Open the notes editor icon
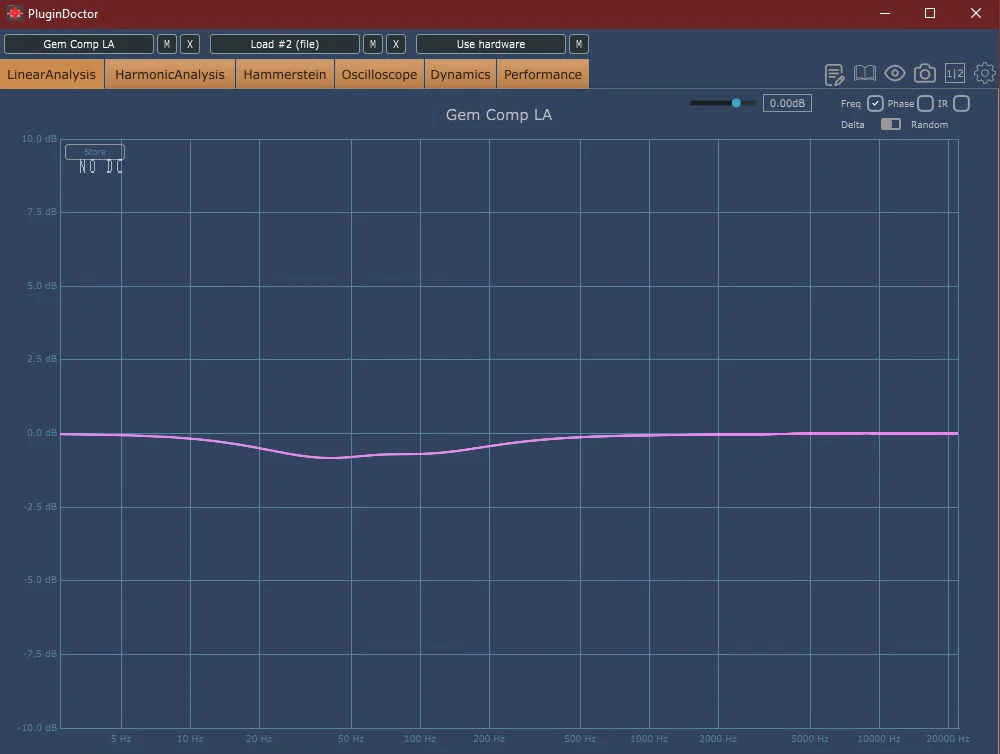The height and width of the screenshot is (754, 1000). coord(834,74)
